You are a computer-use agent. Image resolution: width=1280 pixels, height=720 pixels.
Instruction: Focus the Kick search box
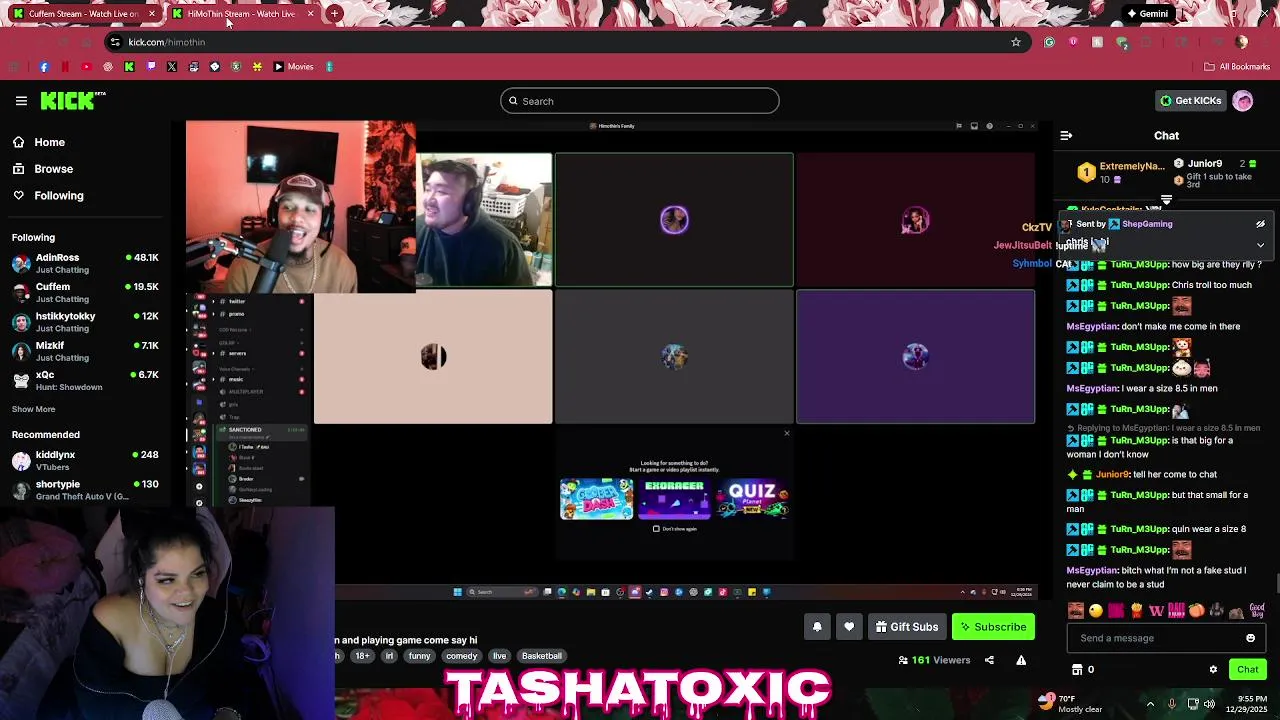[640, 101]
